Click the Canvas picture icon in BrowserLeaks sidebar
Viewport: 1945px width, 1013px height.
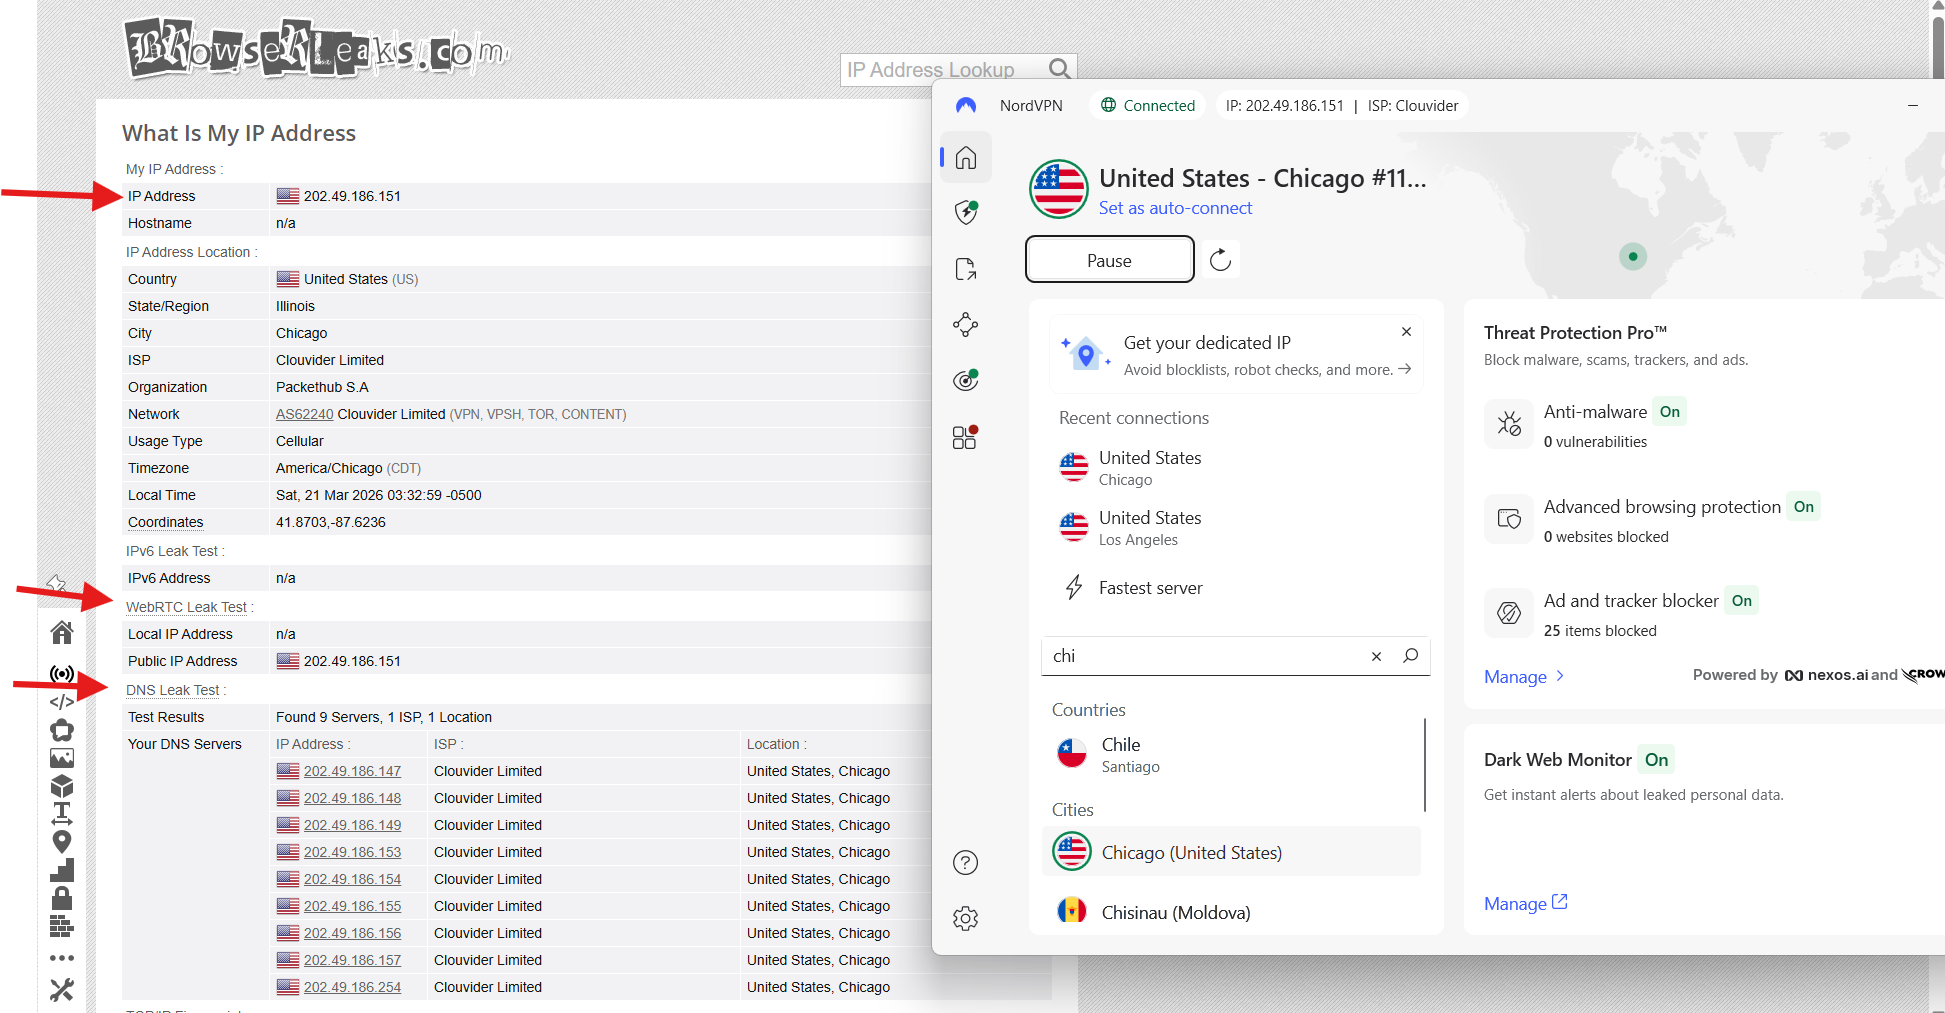(62, 758)
